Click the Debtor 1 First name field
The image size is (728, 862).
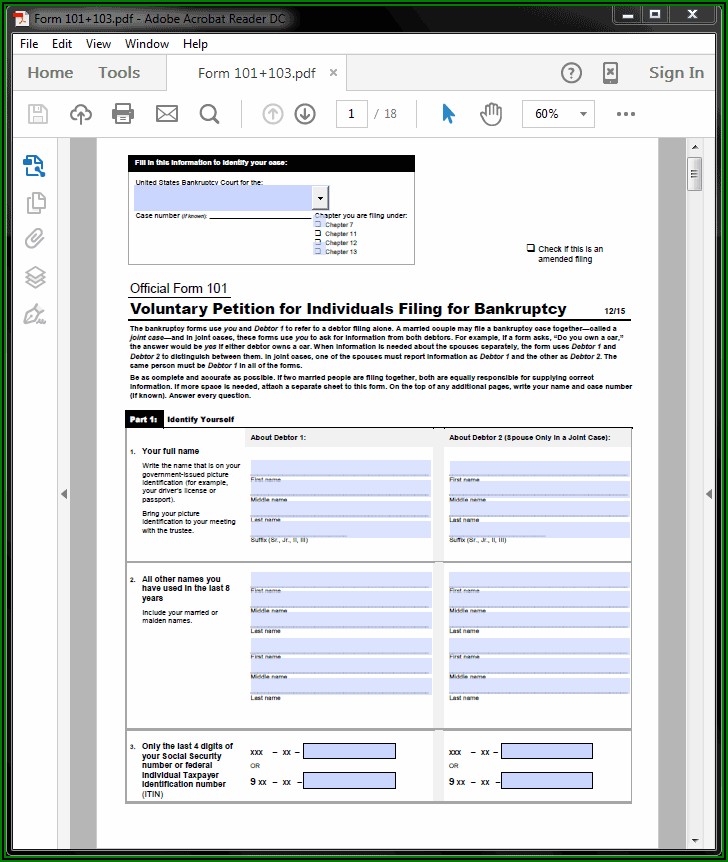340,468
